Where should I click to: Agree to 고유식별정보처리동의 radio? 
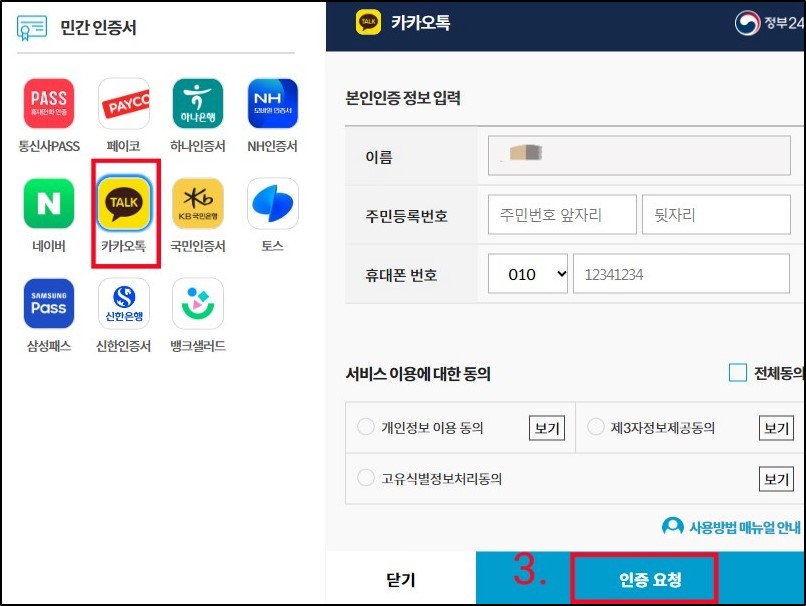point(365,478)
